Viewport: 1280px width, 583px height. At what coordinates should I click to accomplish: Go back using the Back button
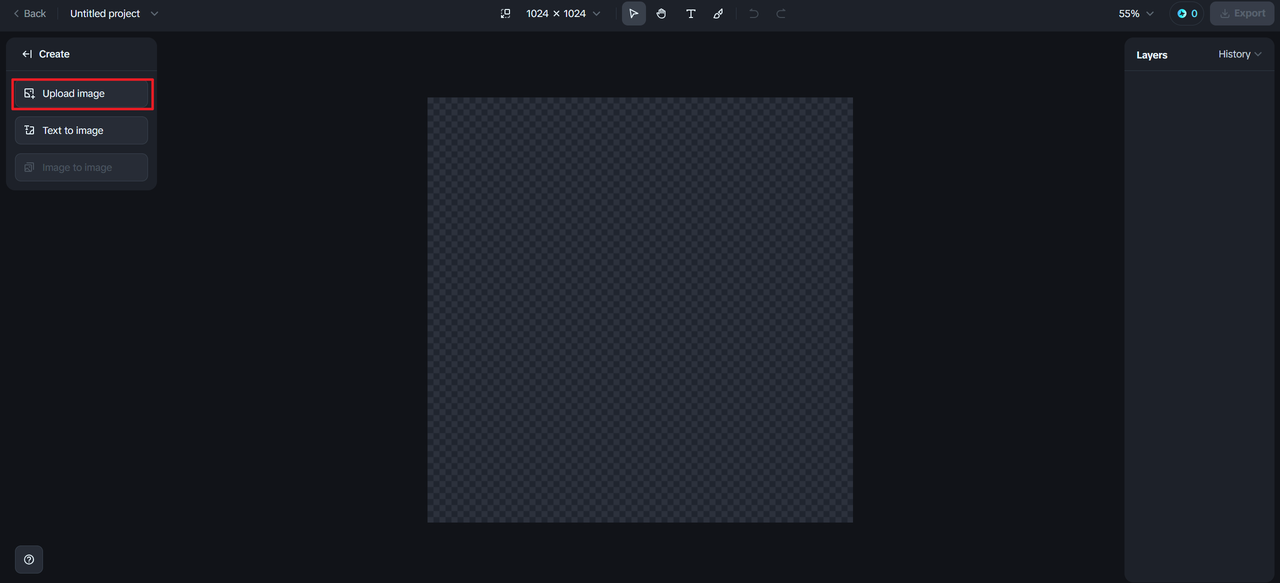click(29, 14)
